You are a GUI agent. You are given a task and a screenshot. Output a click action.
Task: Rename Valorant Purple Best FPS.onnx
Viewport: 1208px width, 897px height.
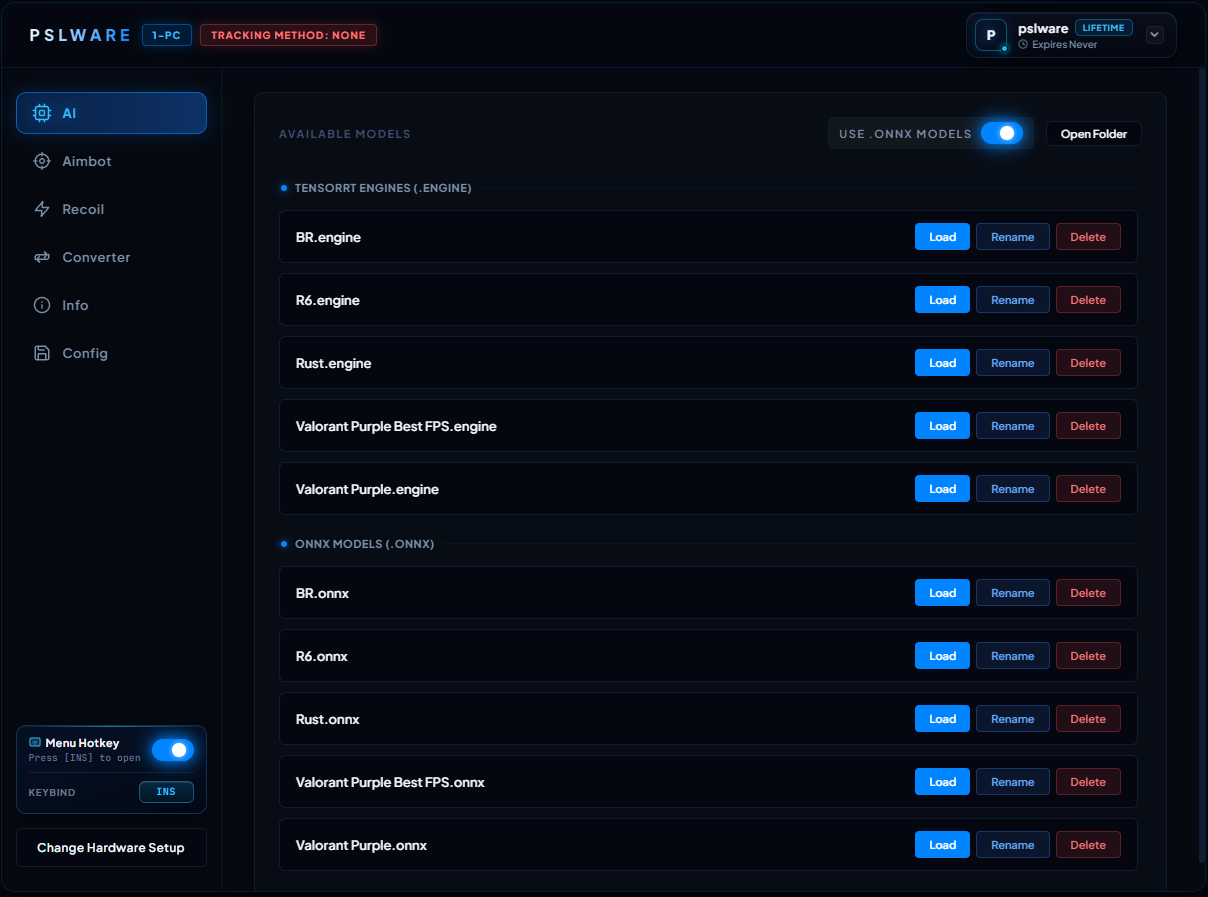1013,782
